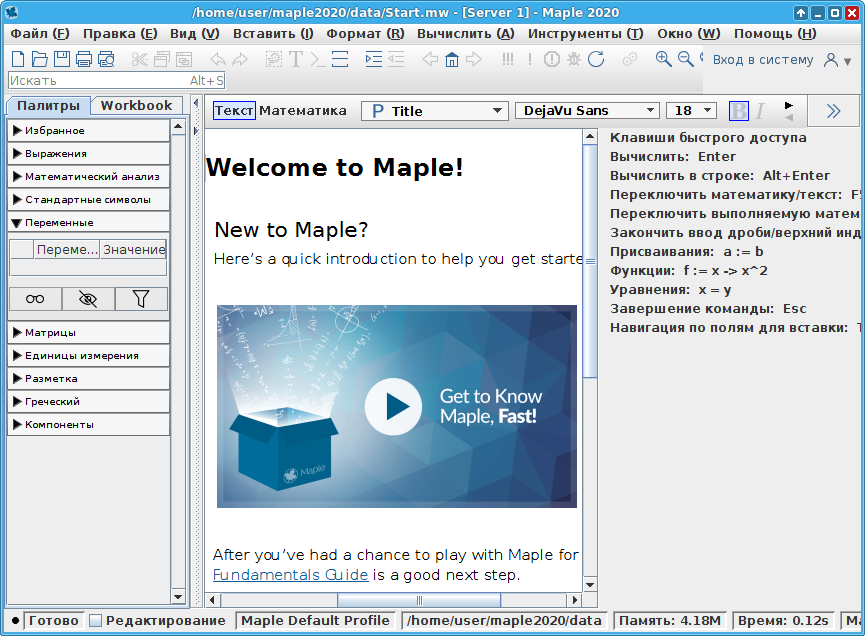Click the glasses show-variables button
Viewport: 865px width, 636px height.
coord(35,299)
